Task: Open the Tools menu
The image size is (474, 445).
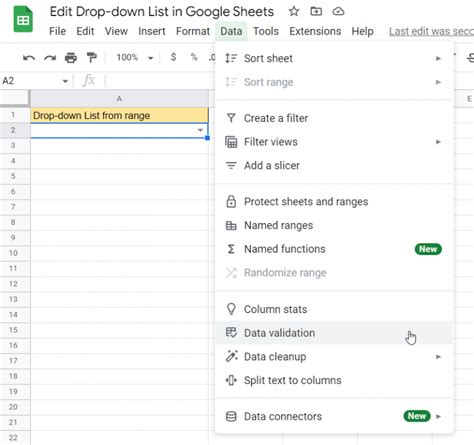Action: pyautogui.click(x=266, y=31)
